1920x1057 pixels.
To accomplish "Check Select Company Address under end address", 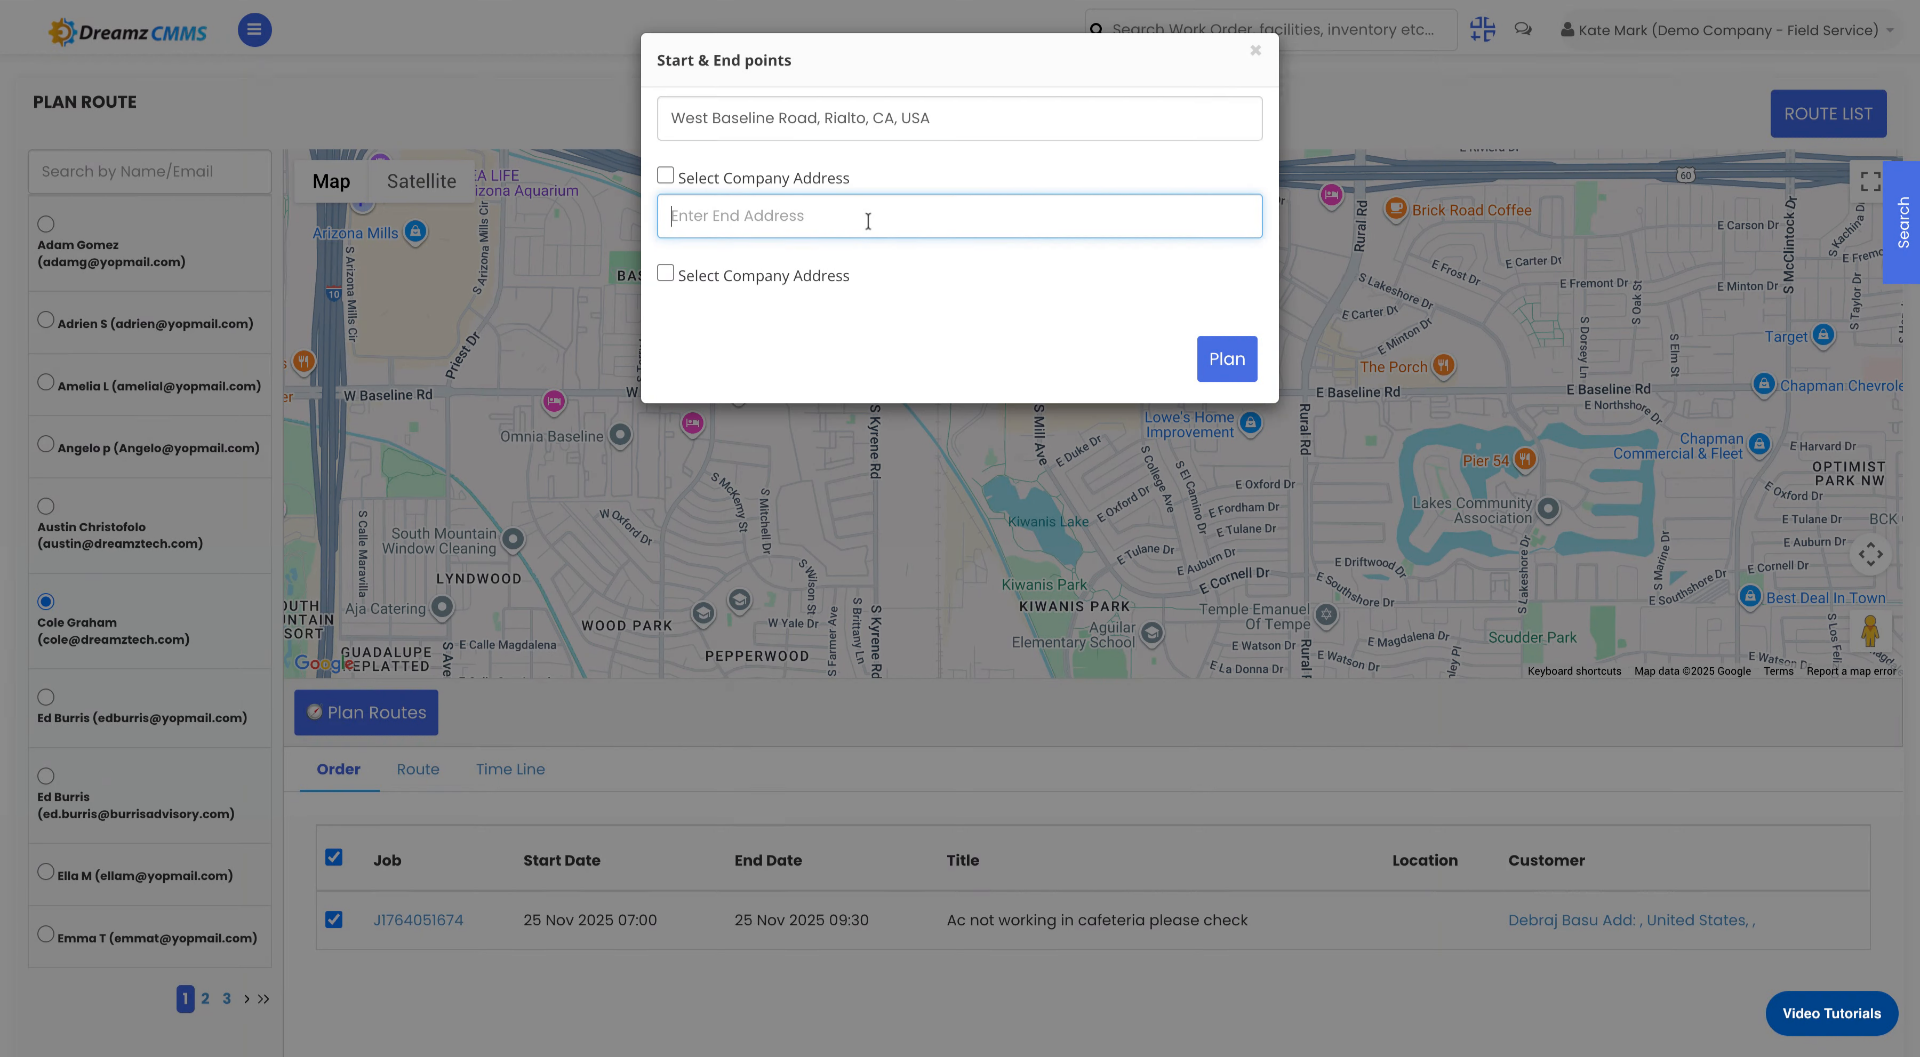I will click(665, 273).
